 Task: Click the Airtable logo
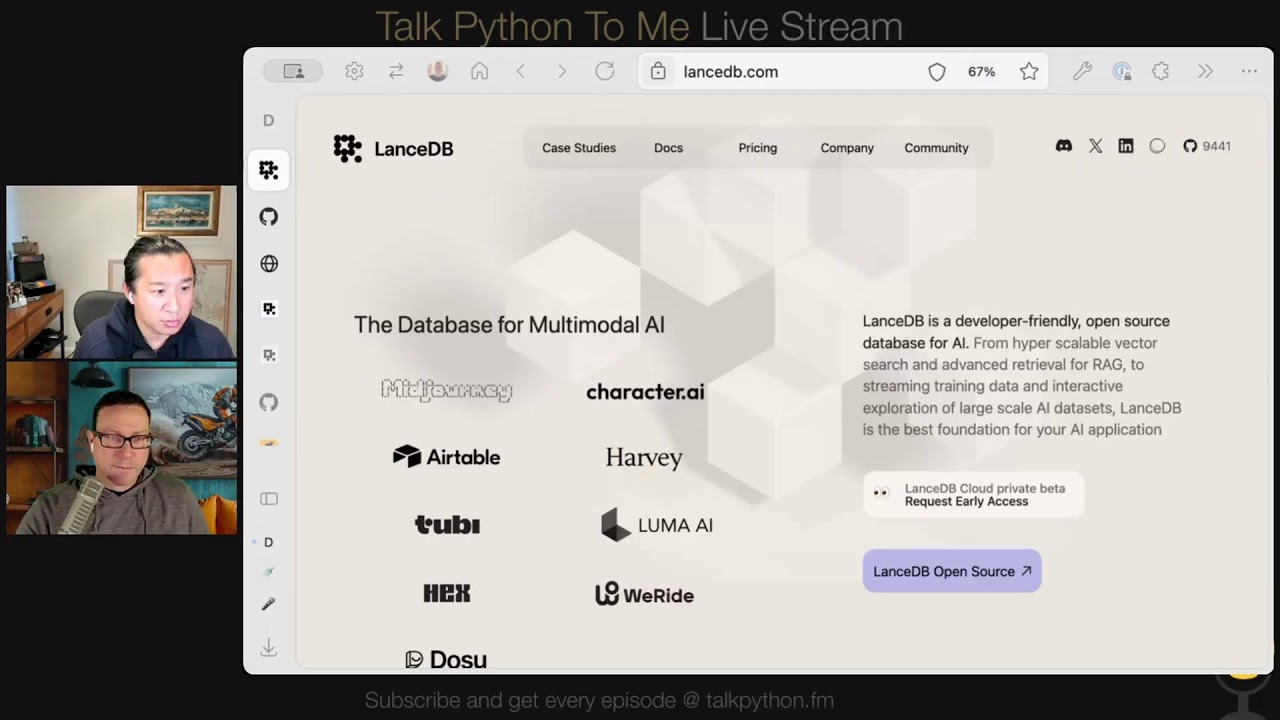[x=446, y=457]
